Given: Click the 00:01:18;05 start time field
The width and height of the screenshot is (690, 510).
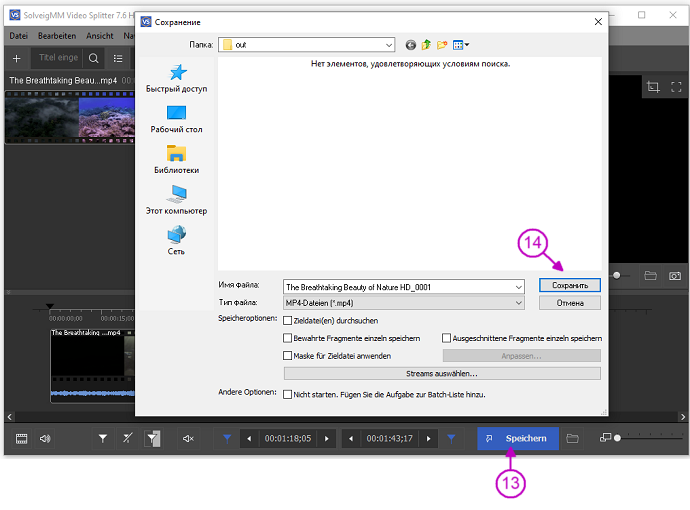Looking at the screenshot, I should (x=288, y=438).
